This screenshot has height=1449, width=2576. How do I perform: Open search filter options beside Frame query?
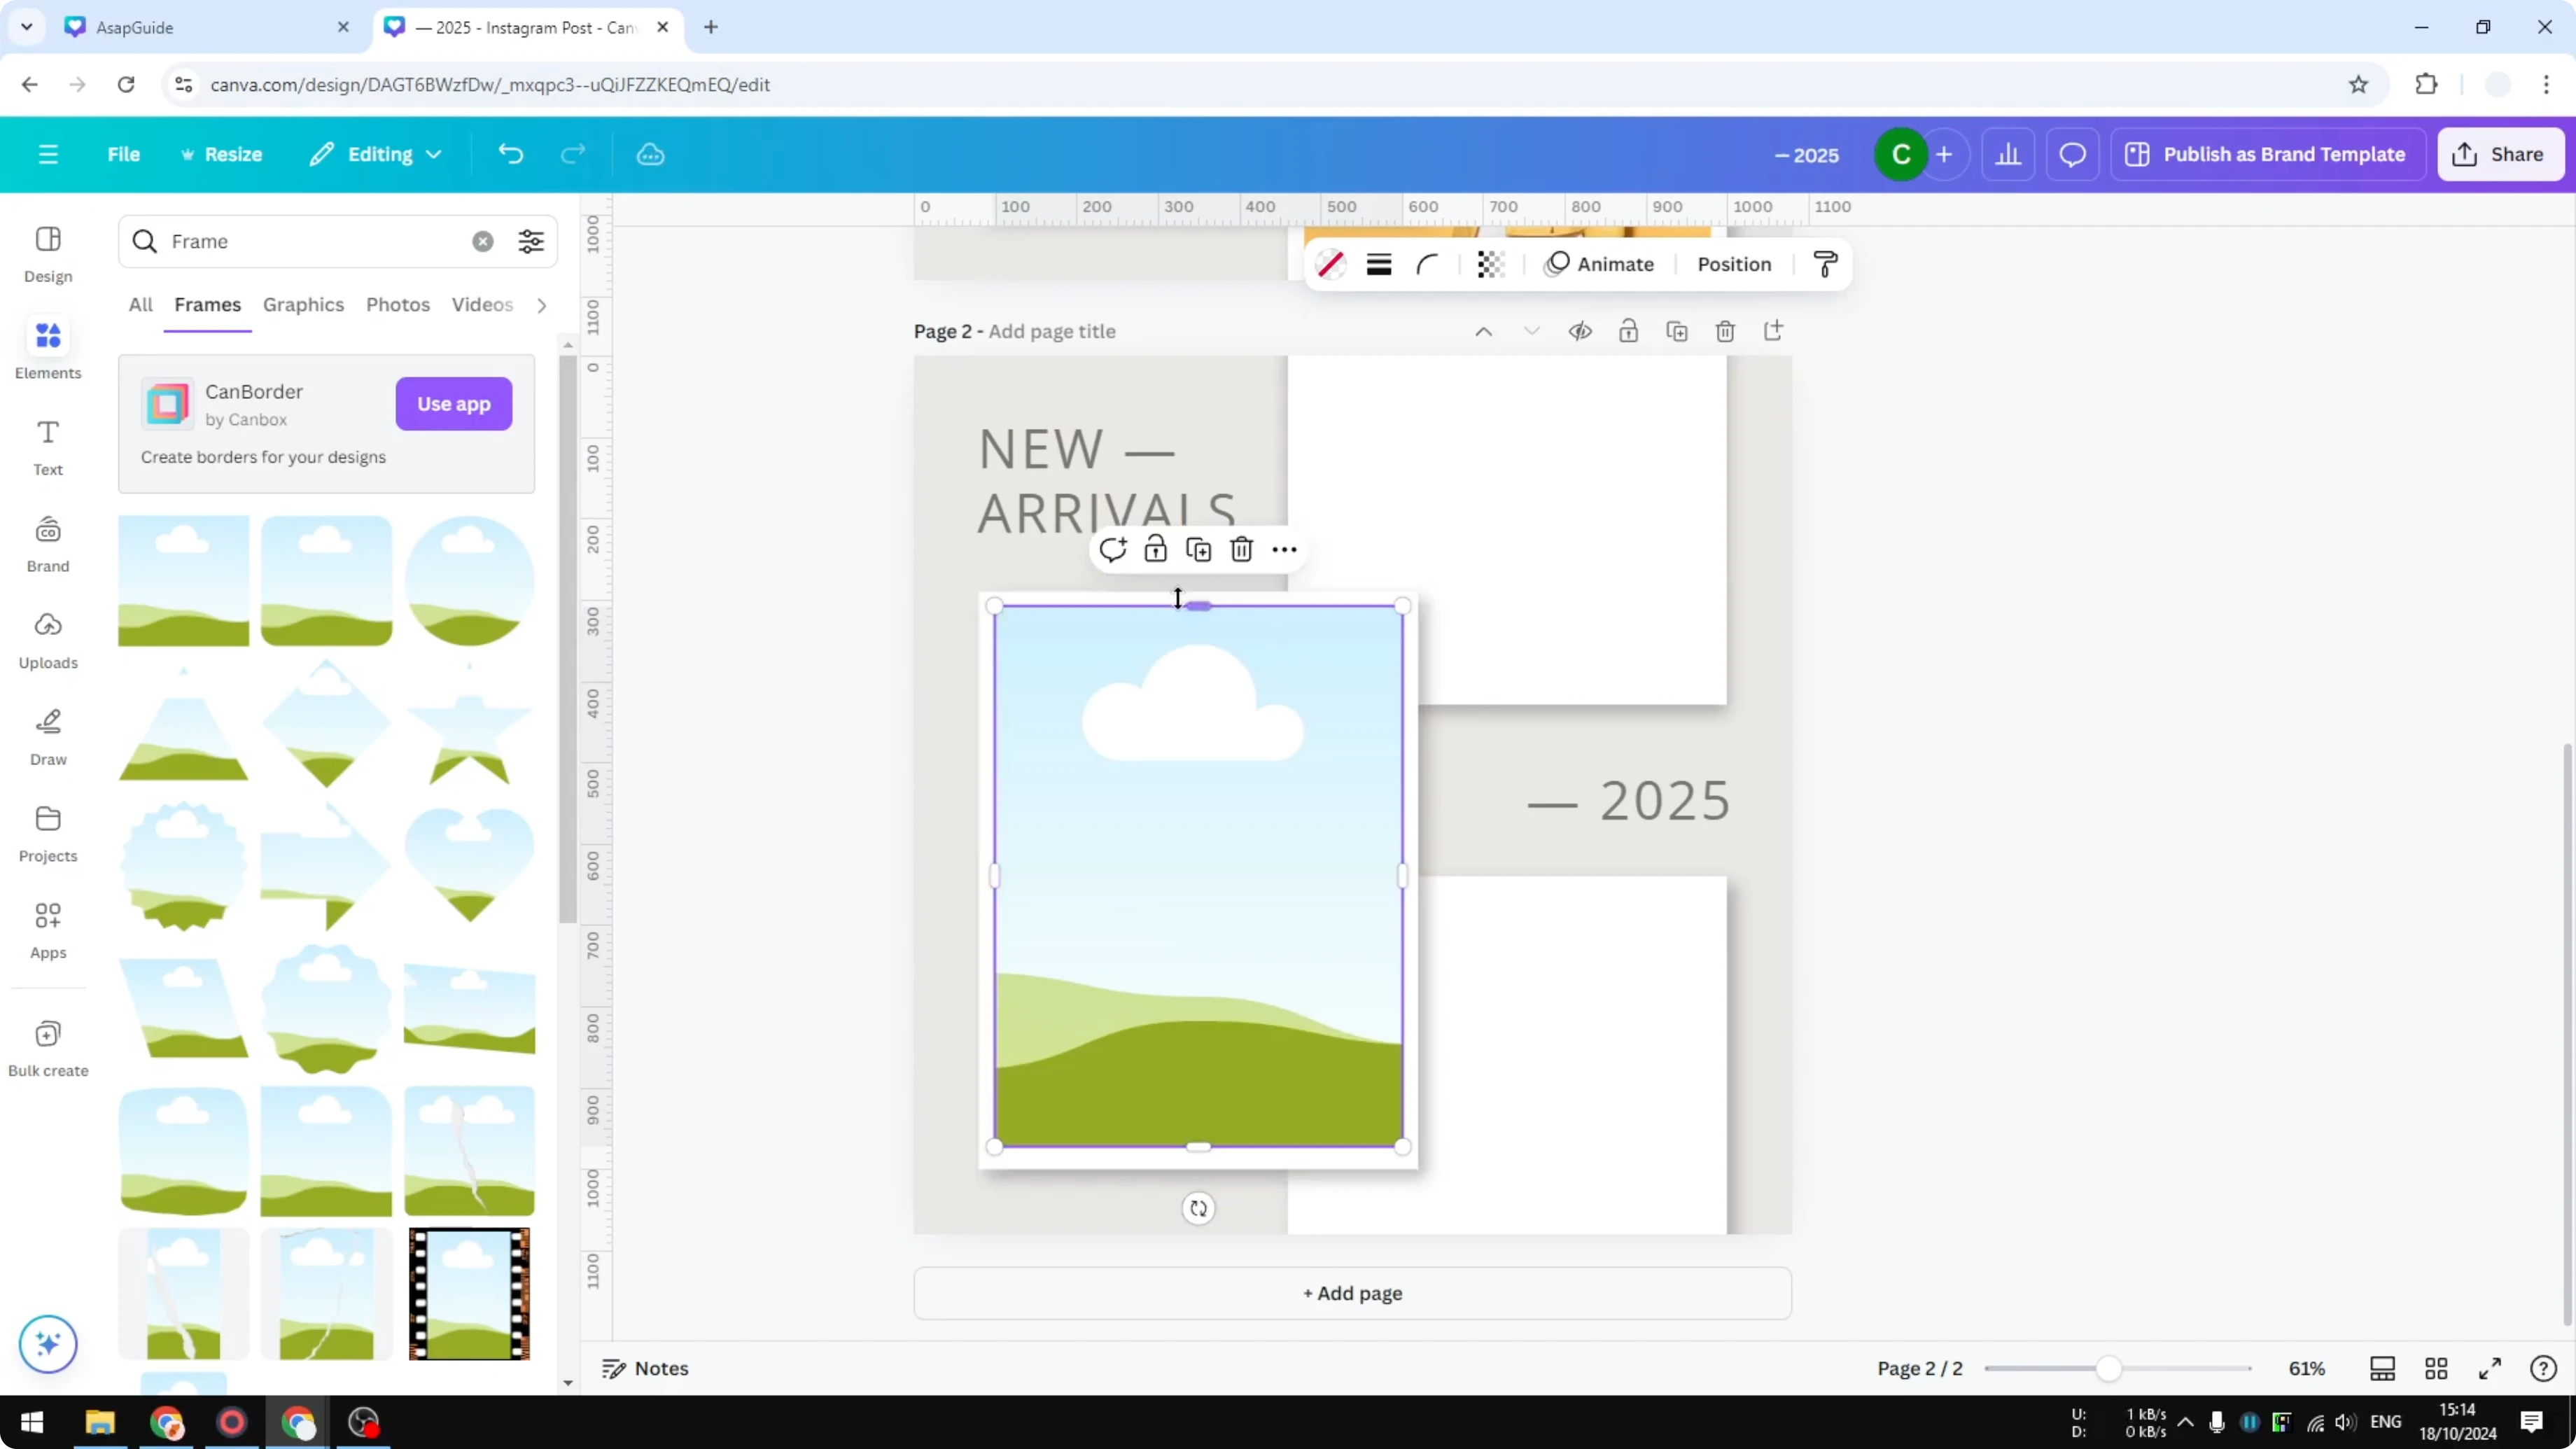(x=531, y=241)
